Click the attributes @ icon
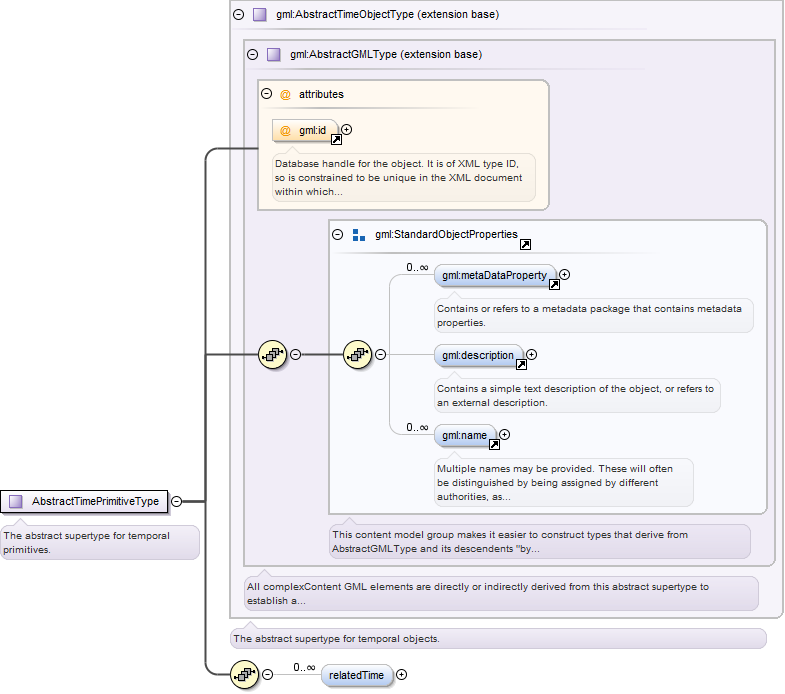The height and width of the screenshot is (694, 785). [285, 95]
